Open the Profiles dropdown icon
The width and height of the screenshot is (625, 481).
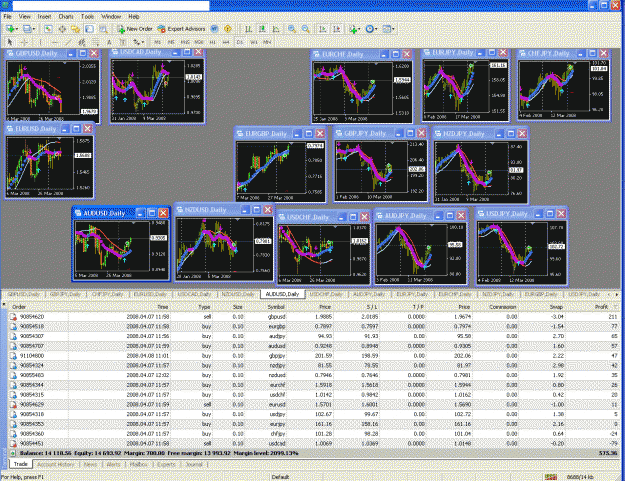(x=29, y=29)
